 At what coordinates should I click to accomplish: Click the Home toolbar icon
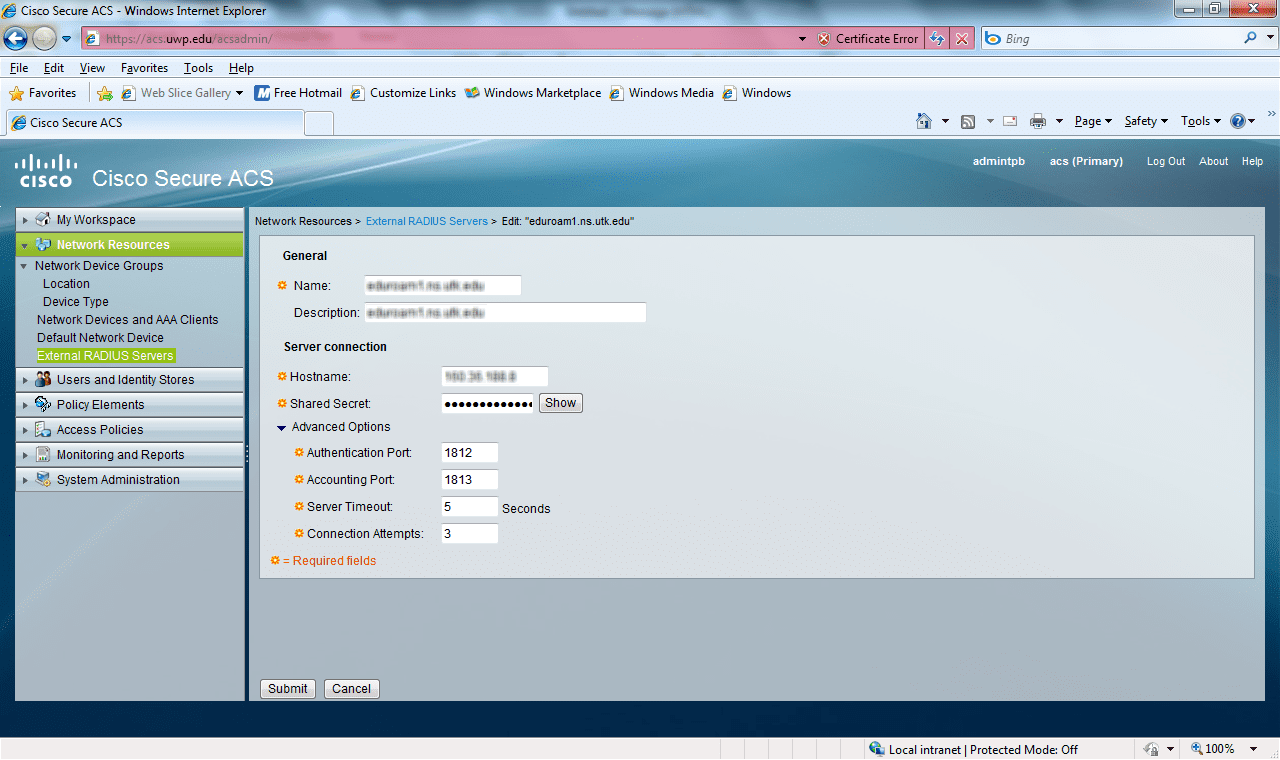pyautogui.click(x=924, y=121)
